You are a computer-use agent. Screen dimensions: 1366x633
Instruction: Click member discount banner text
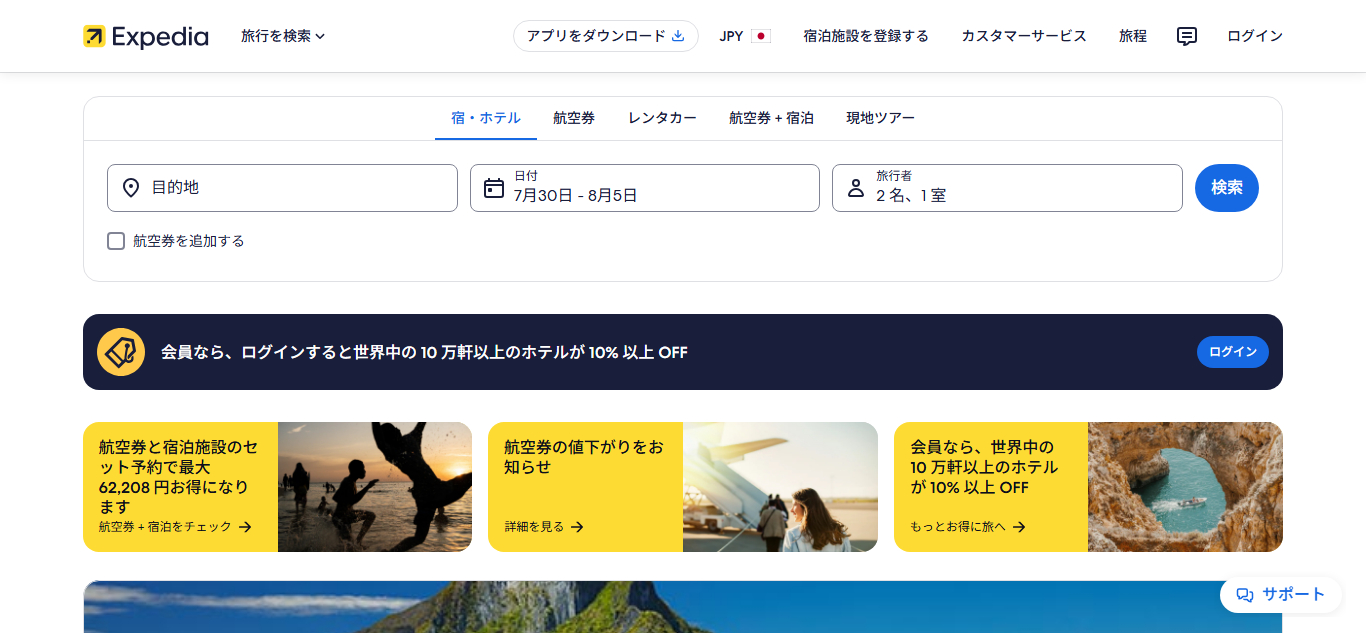point(424,352)
